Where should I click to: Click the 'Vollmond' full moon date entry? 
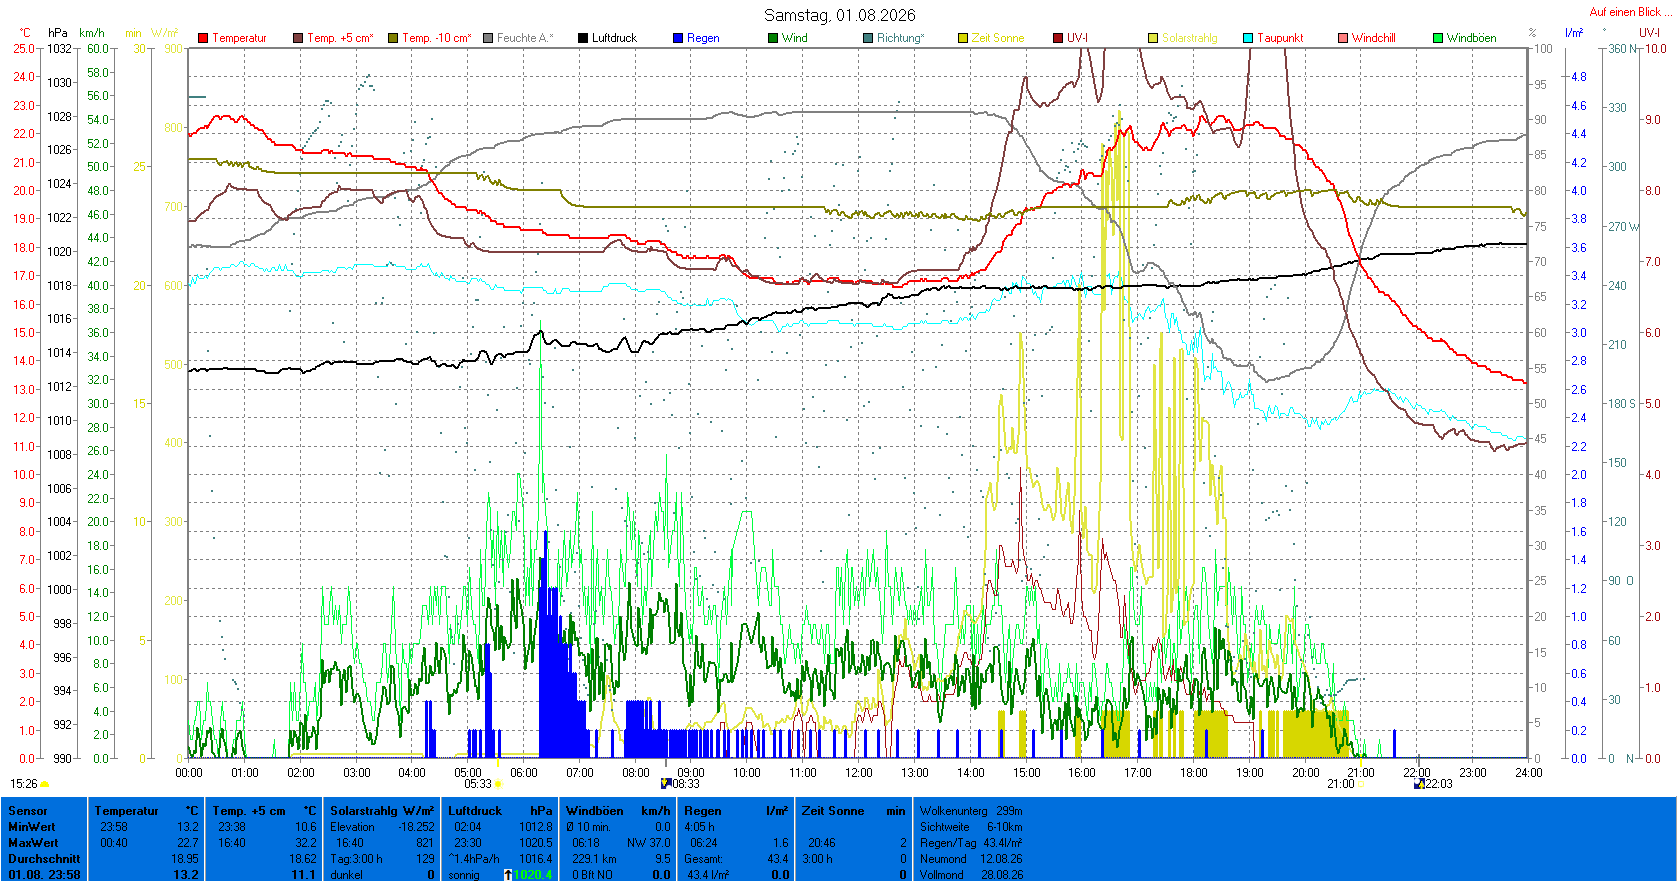coord(942,875)
